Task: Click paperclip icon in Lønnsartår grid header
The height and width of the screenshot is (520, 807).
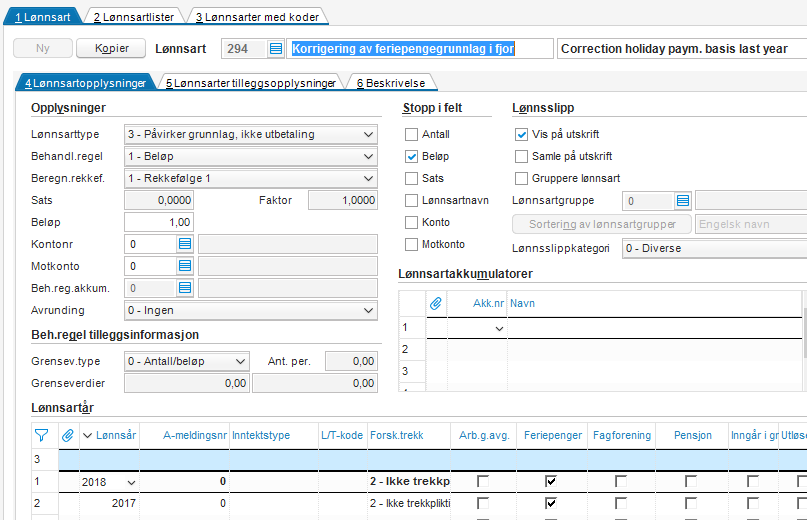Action: coord(68,436)
